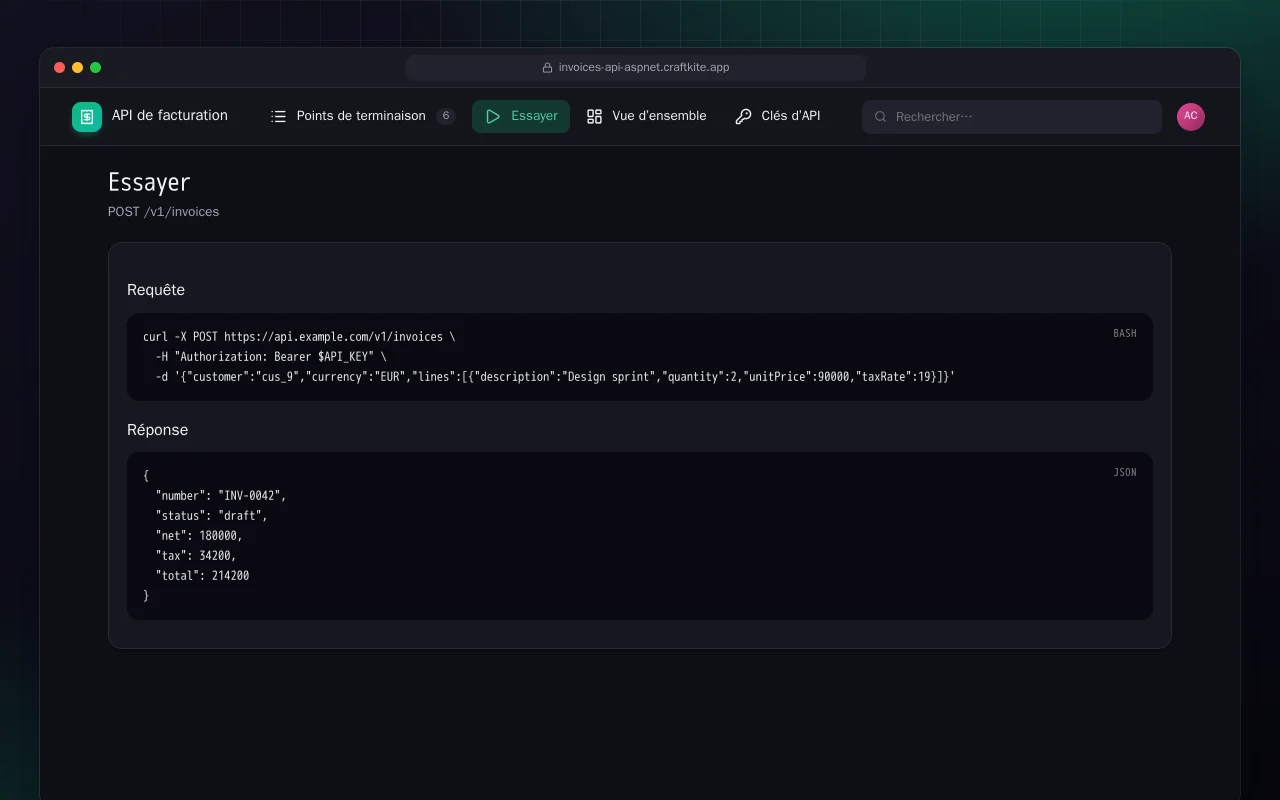The height and width of the screenshot is (800, 1280).
Task: Click the red close window button
Action: (x=60, y=68)
